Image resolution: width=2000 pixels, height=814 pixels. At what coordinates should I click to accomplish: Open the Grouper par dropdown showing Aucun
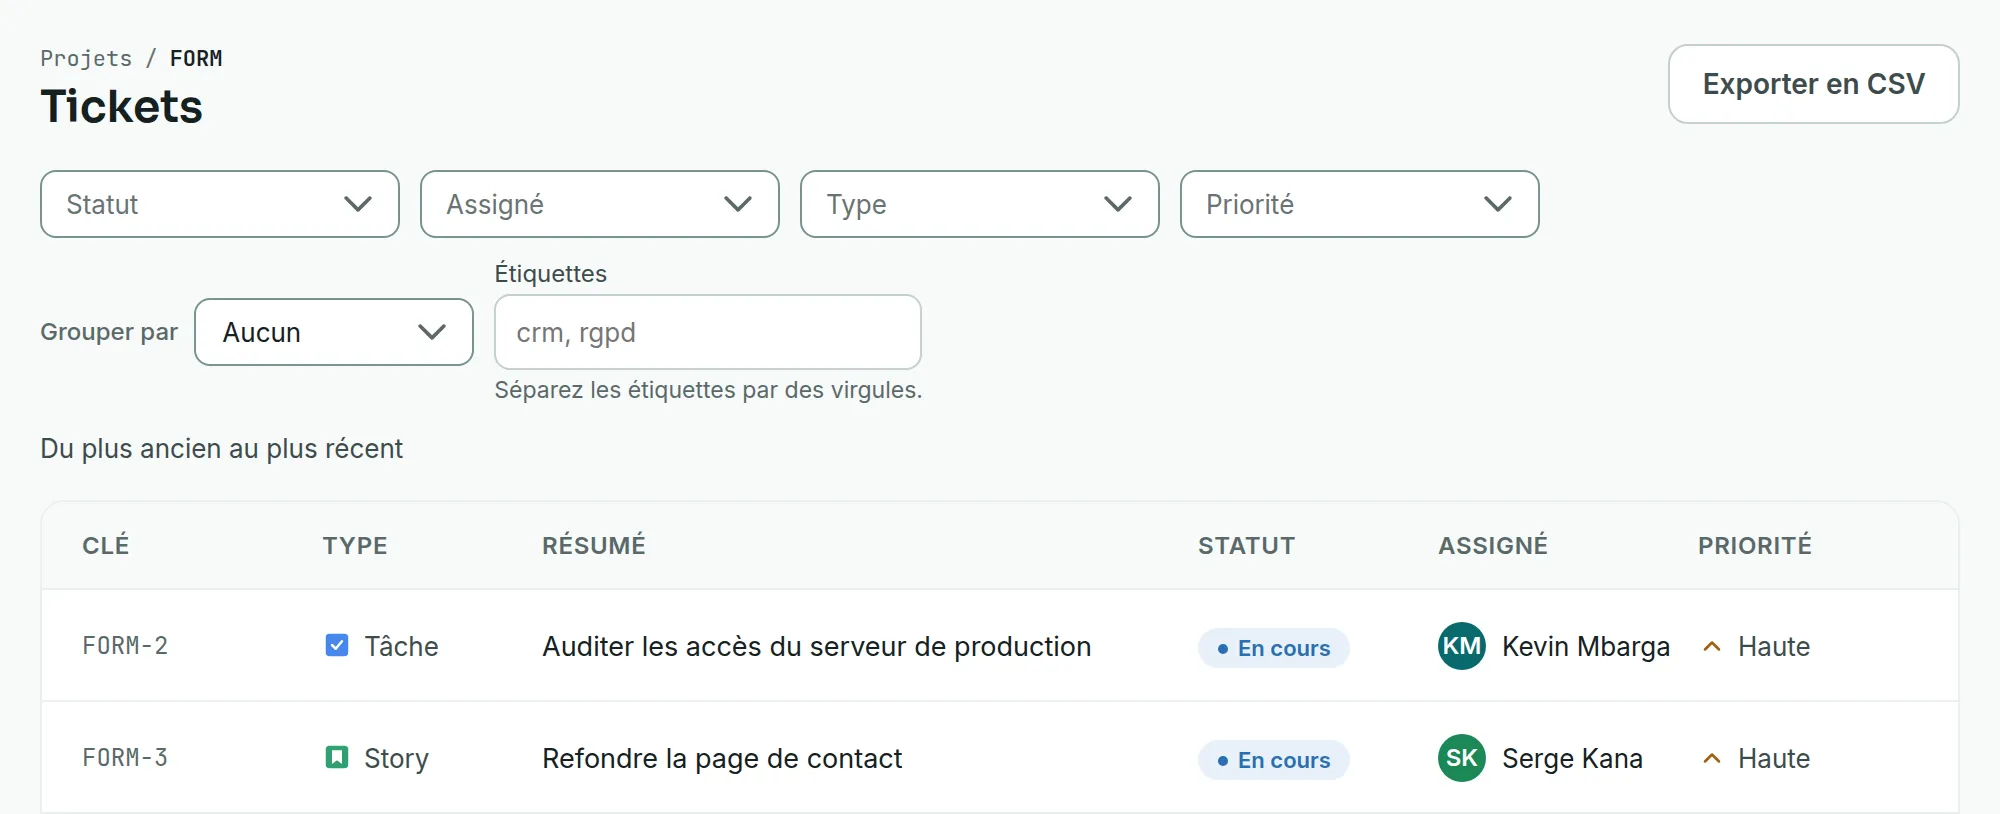tap(334, 332)
